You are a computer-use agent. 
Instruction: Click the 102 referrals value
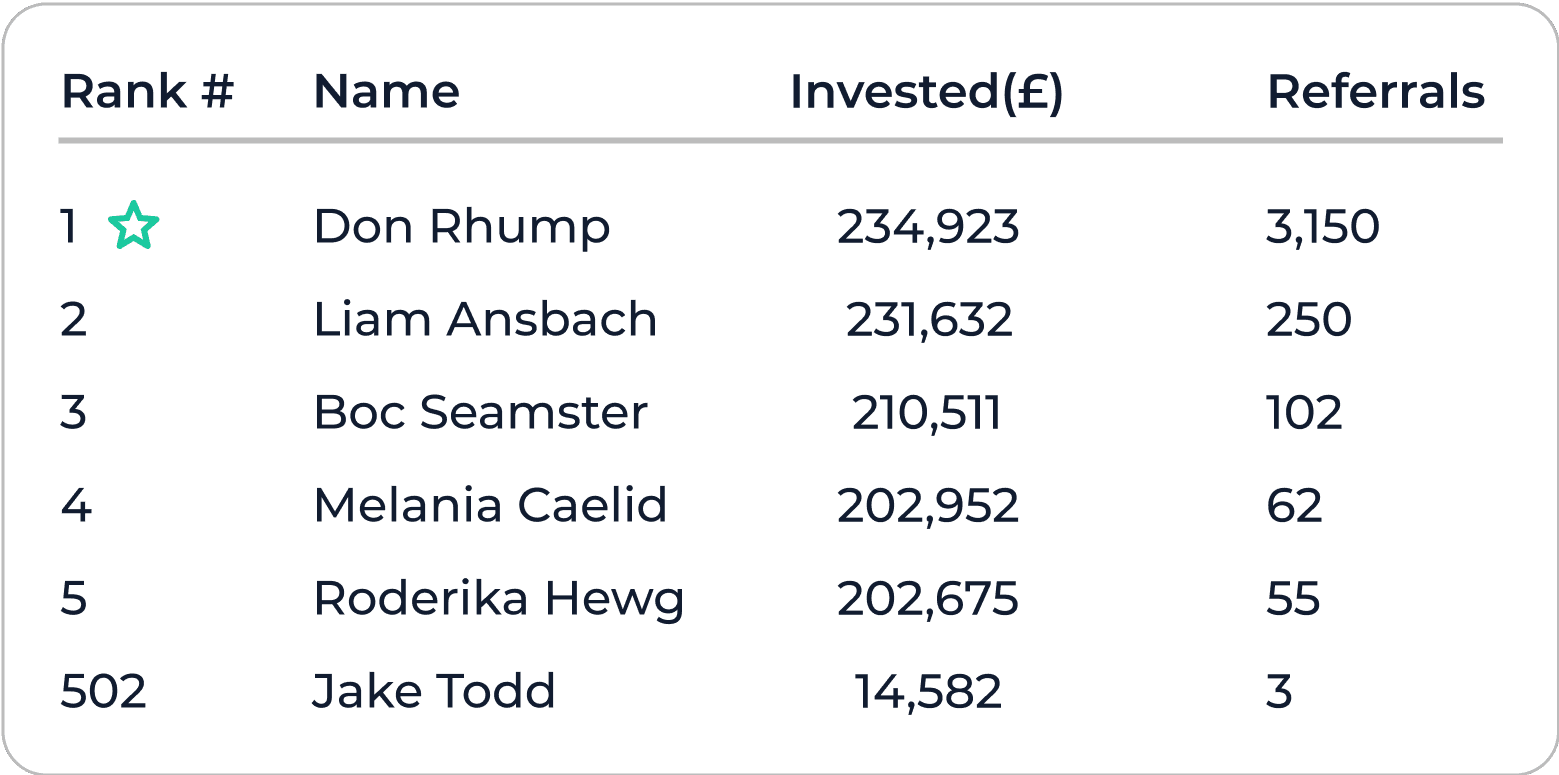coord(1304,413)
